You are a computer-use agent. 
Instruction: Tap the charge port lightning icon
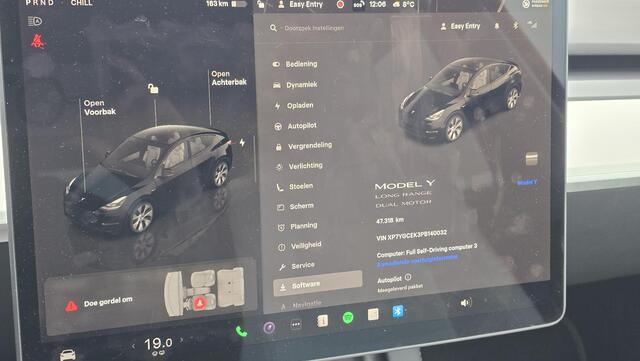(x=242, y=143)
